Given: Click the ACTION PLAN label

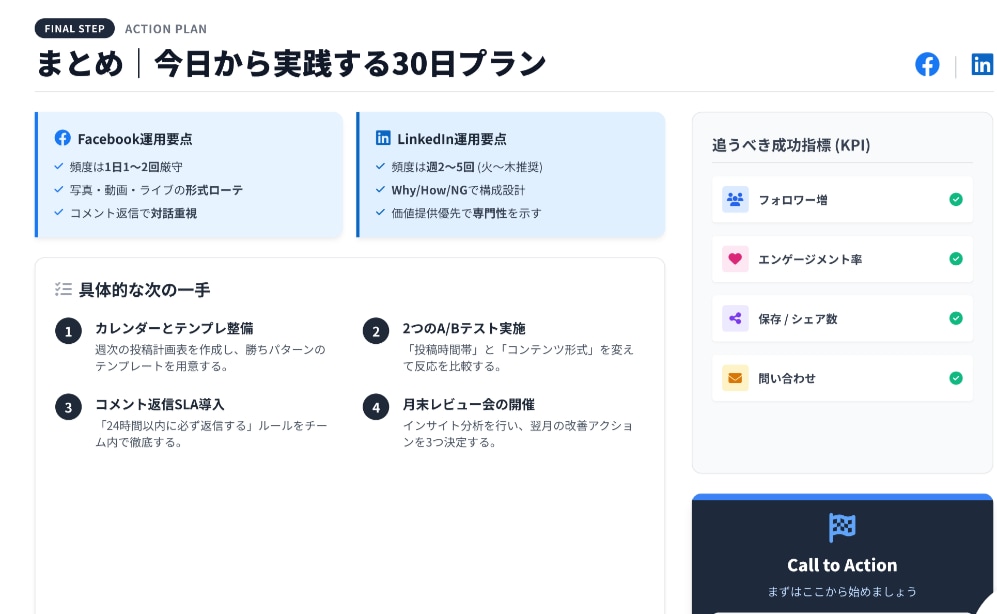Looking at the screenshot, I should click(166, 29).
